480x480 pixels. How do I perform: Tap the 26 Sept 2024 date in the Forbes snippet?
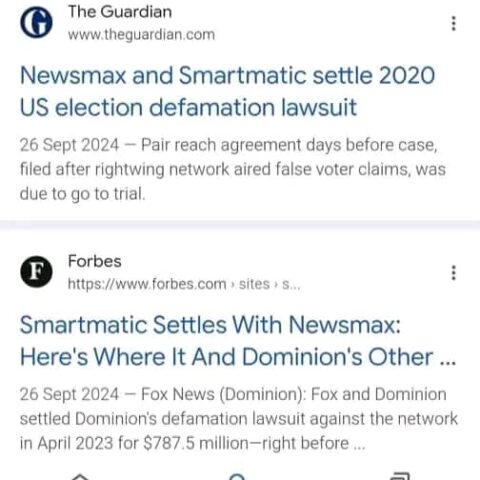(69, 394)
